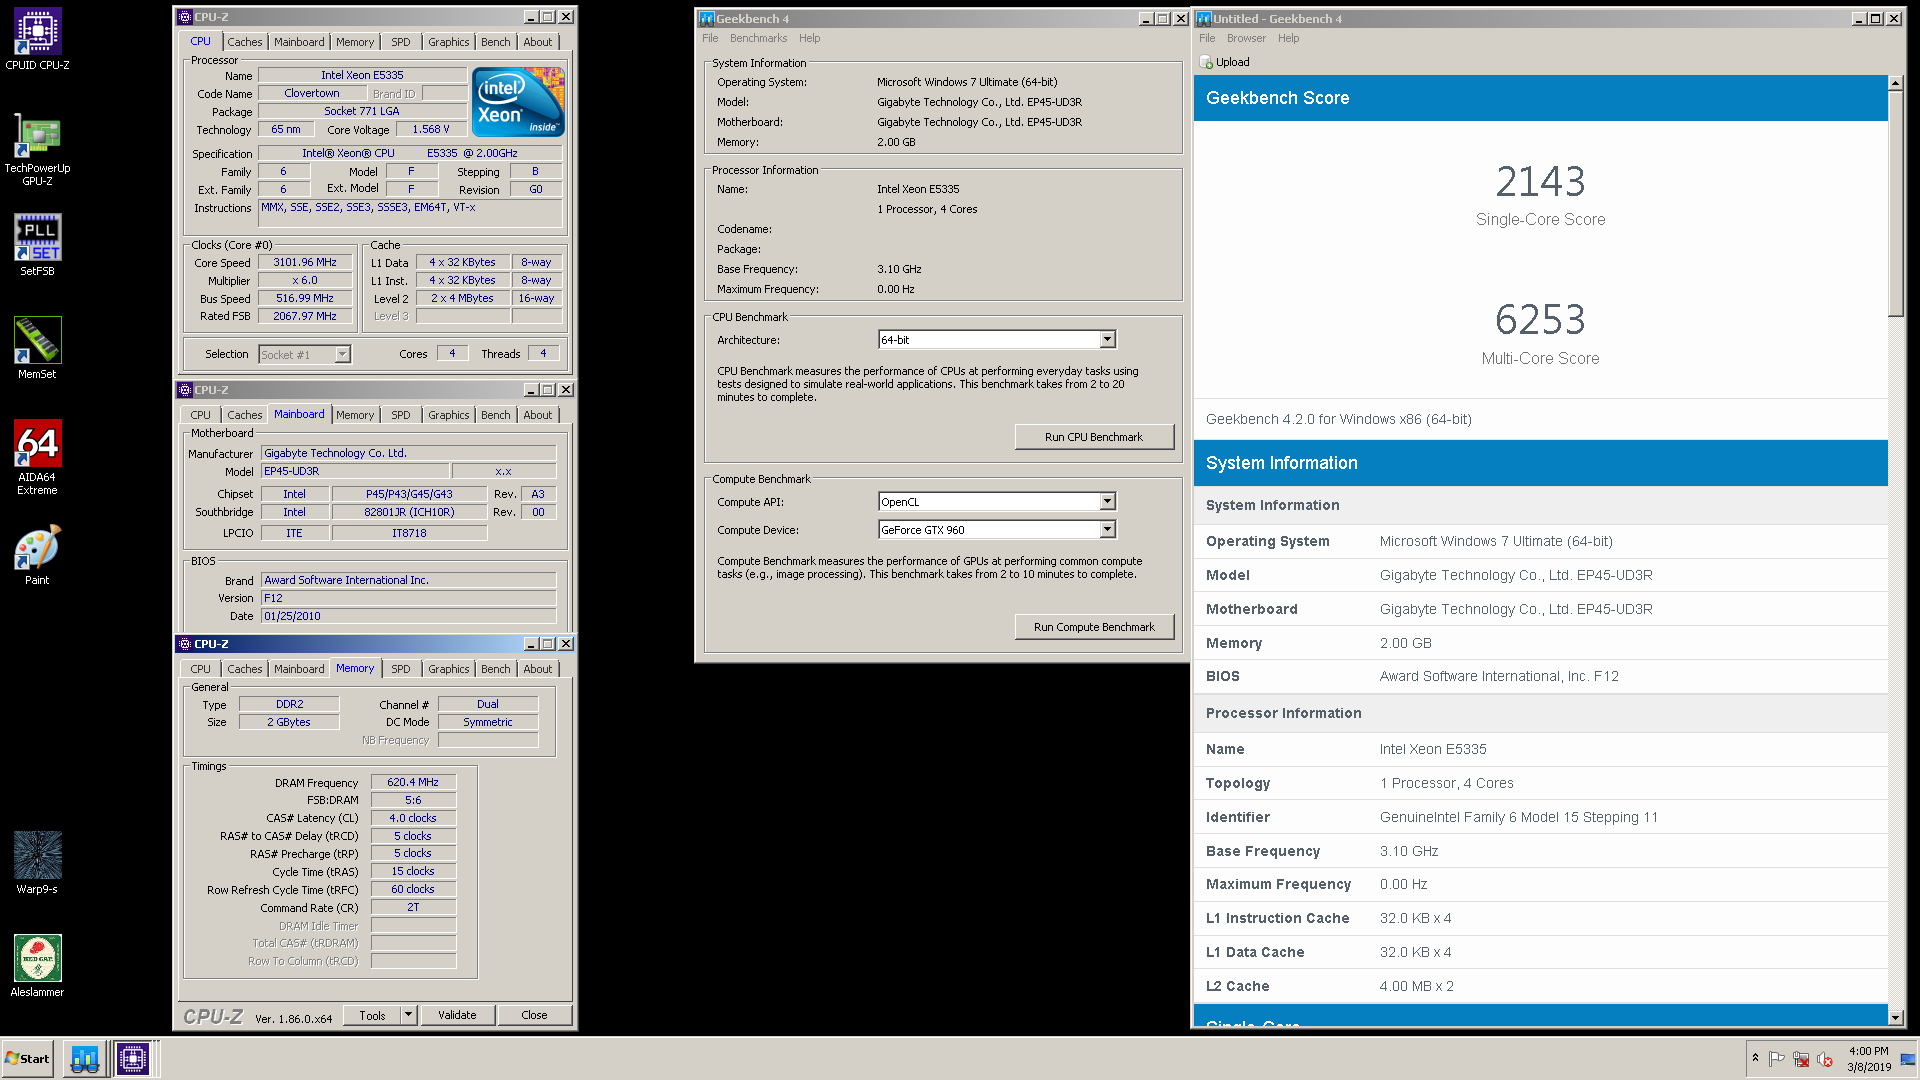Click the Close button at bottom of CPU-Z

coord(534,1015)
